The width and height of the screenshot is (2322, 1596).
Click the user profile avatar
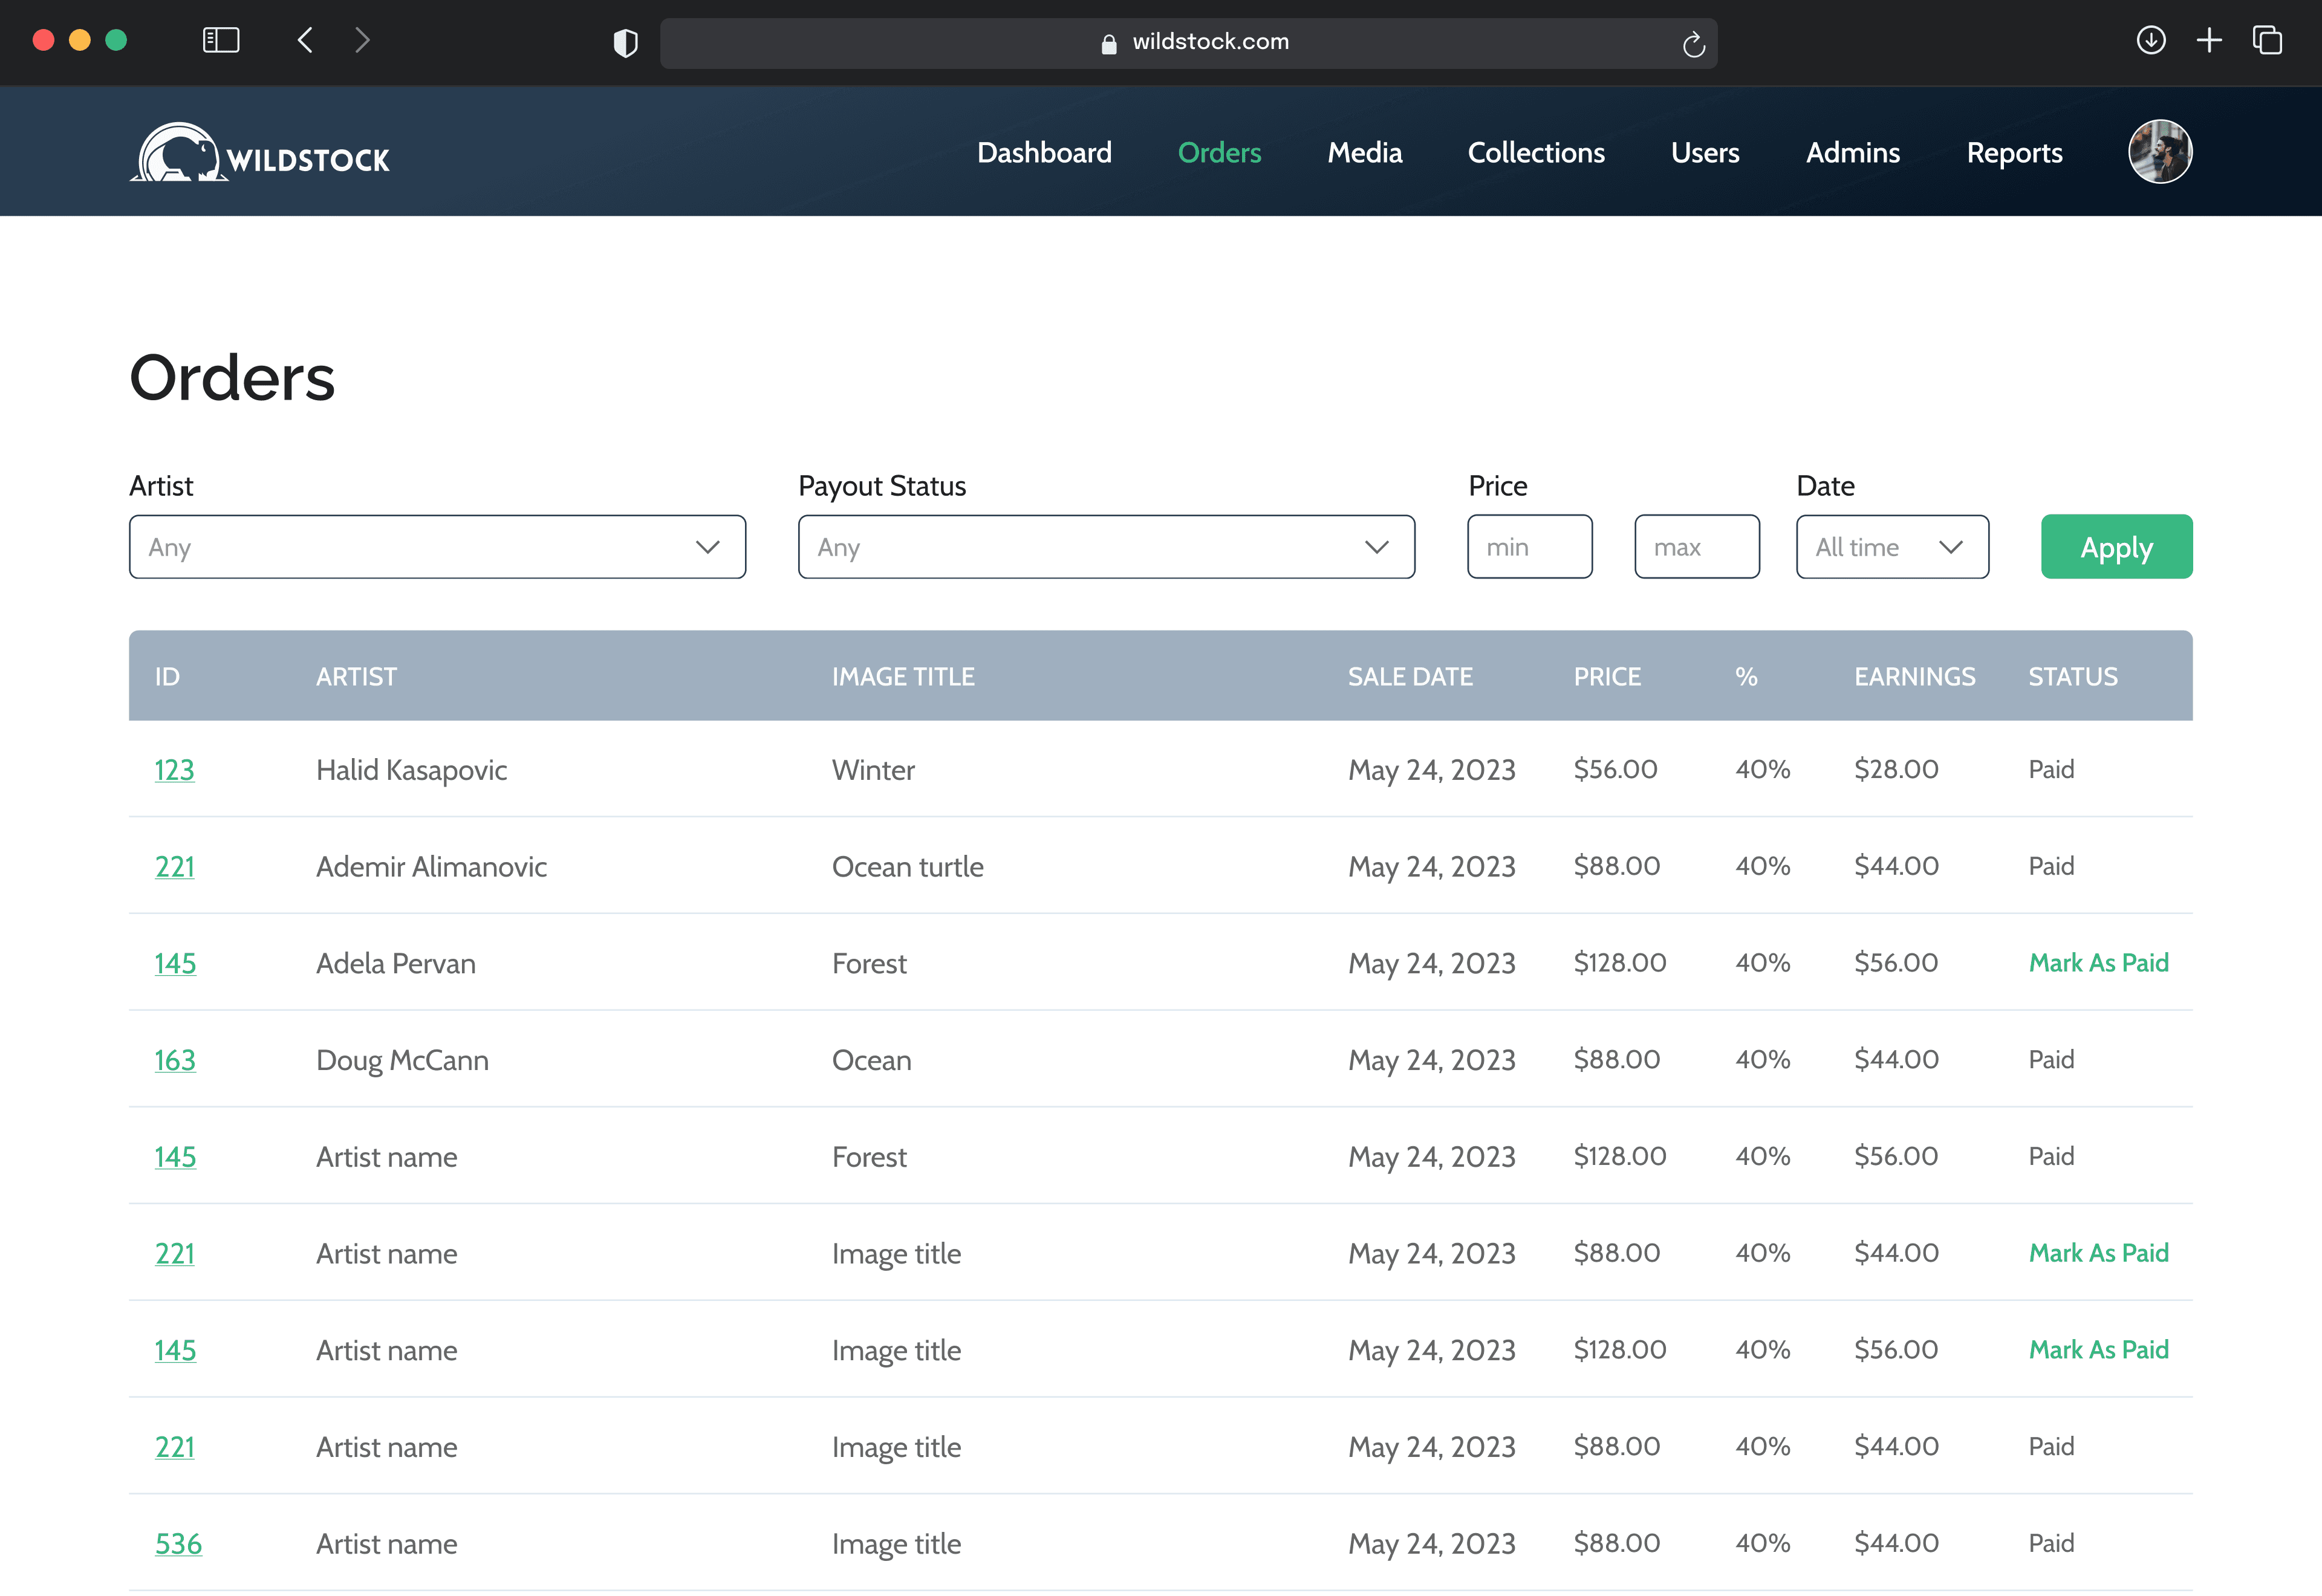pos(2160,152)
